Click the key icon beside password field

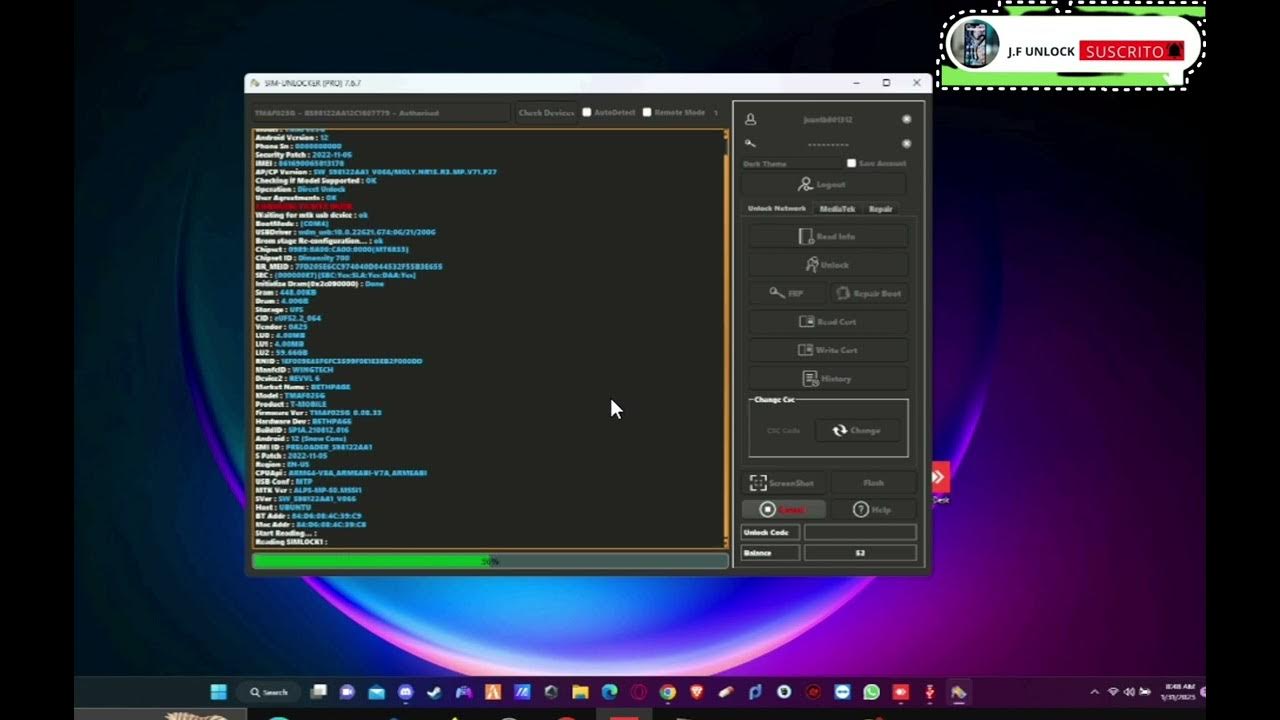pos(751,144)
